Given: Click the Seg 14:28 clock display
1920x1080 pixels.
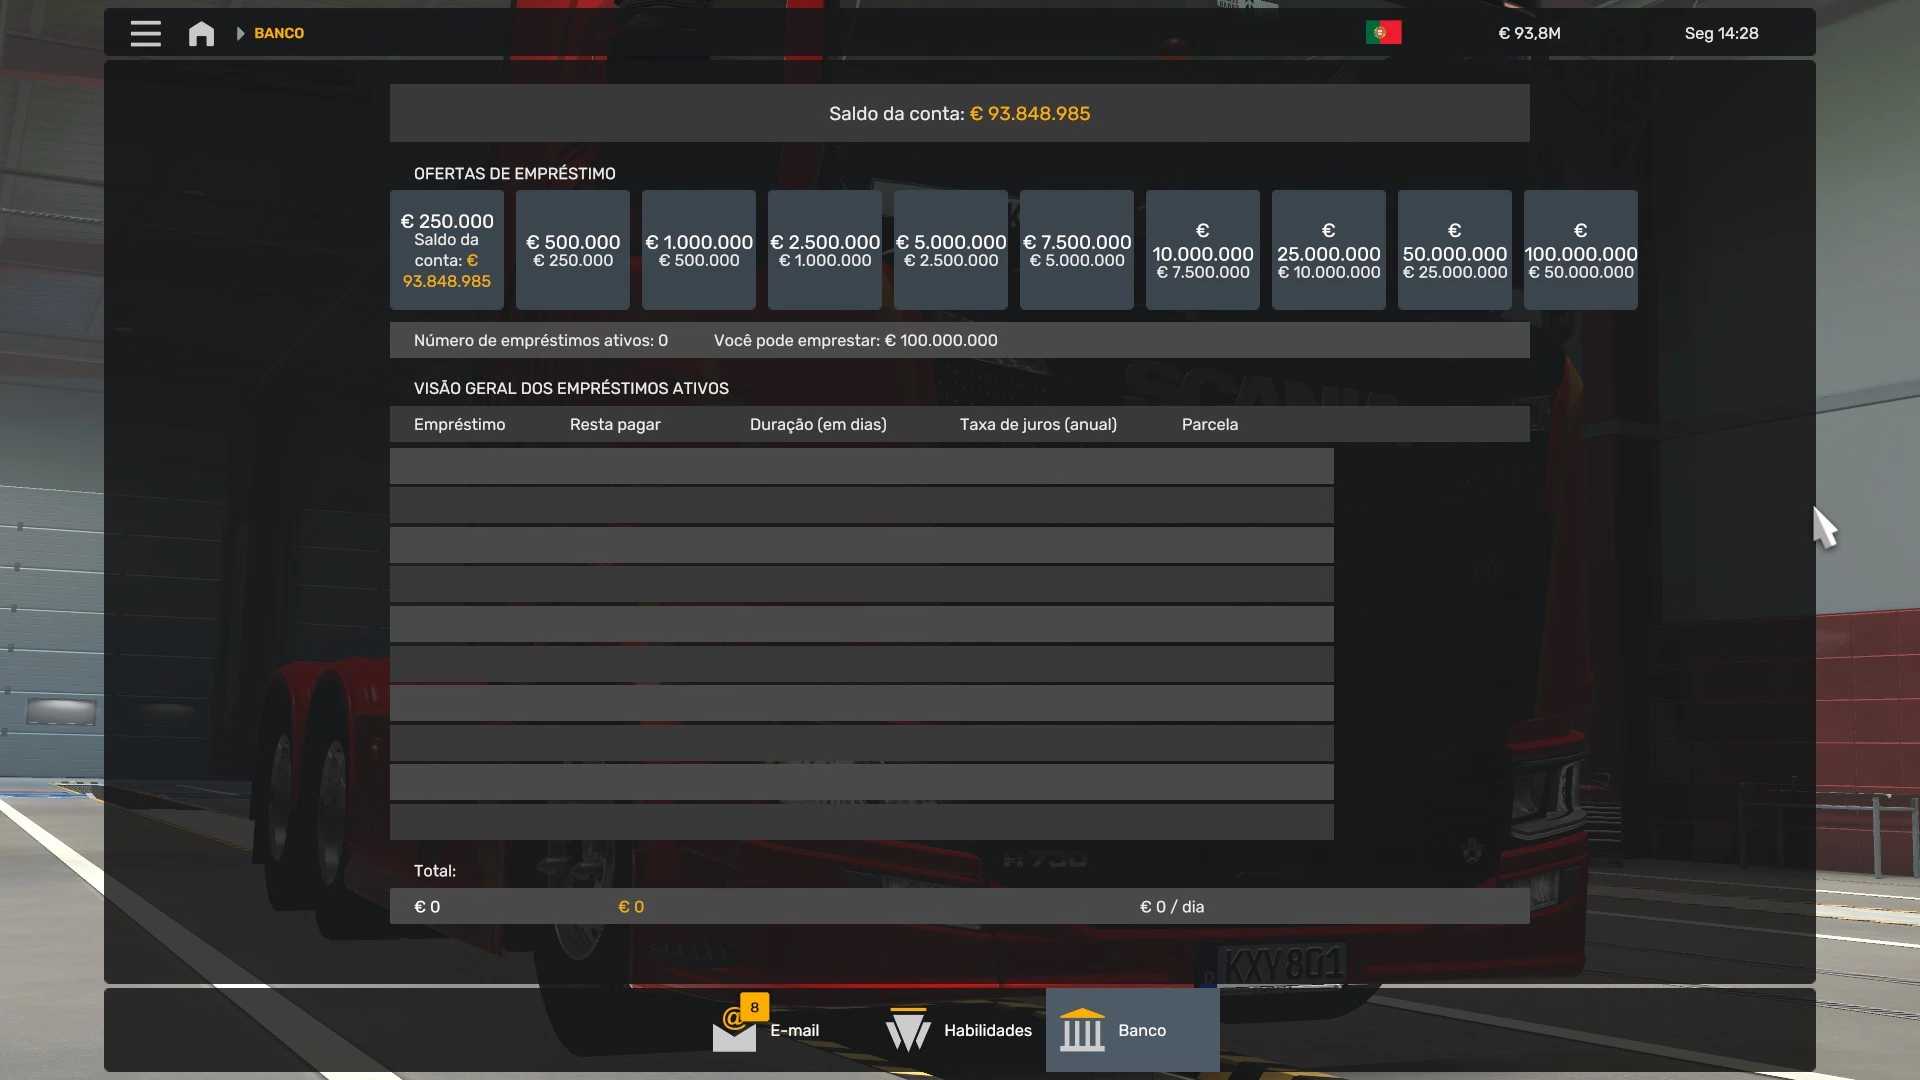Looking at the screenshot, I should click(1721, 33).
